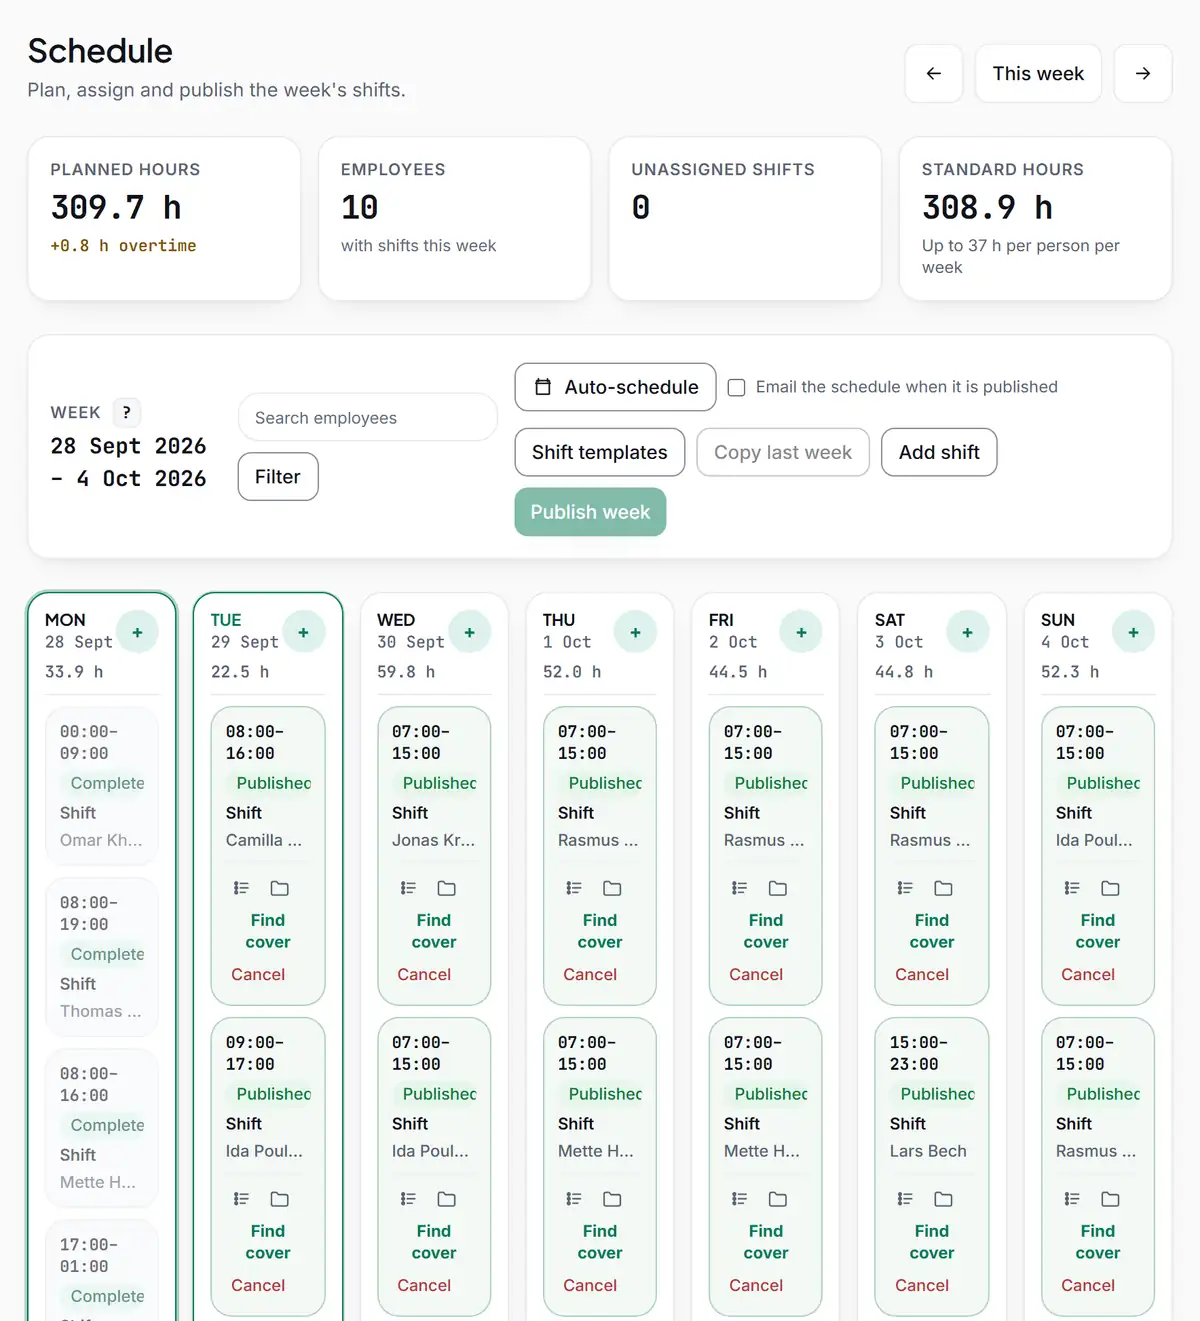1200x1321 pixels.
Task: Enable emailing the schedule when published
Action: click(x=736, y=388)
